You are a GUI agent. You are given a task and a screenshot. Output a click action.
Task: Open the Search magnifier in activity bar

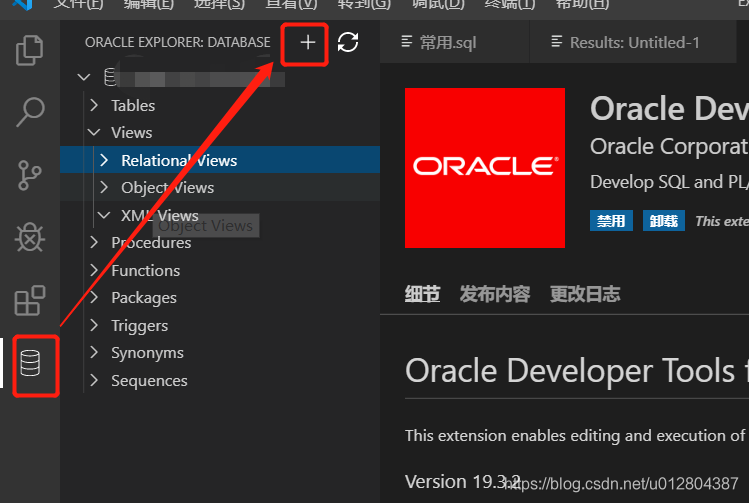(x=30, y=112)
